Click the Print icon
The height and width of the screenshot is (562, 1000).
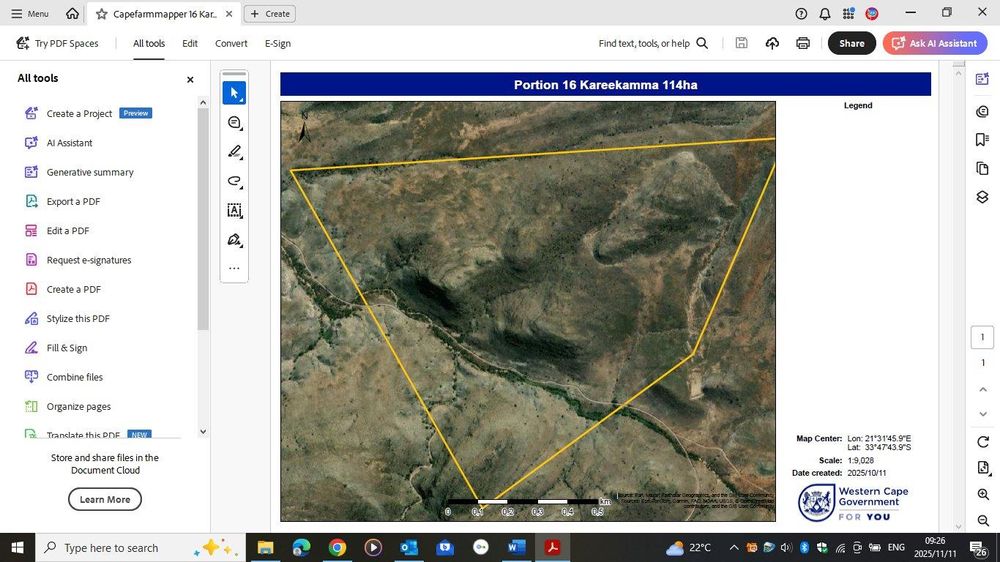point(803,43)
